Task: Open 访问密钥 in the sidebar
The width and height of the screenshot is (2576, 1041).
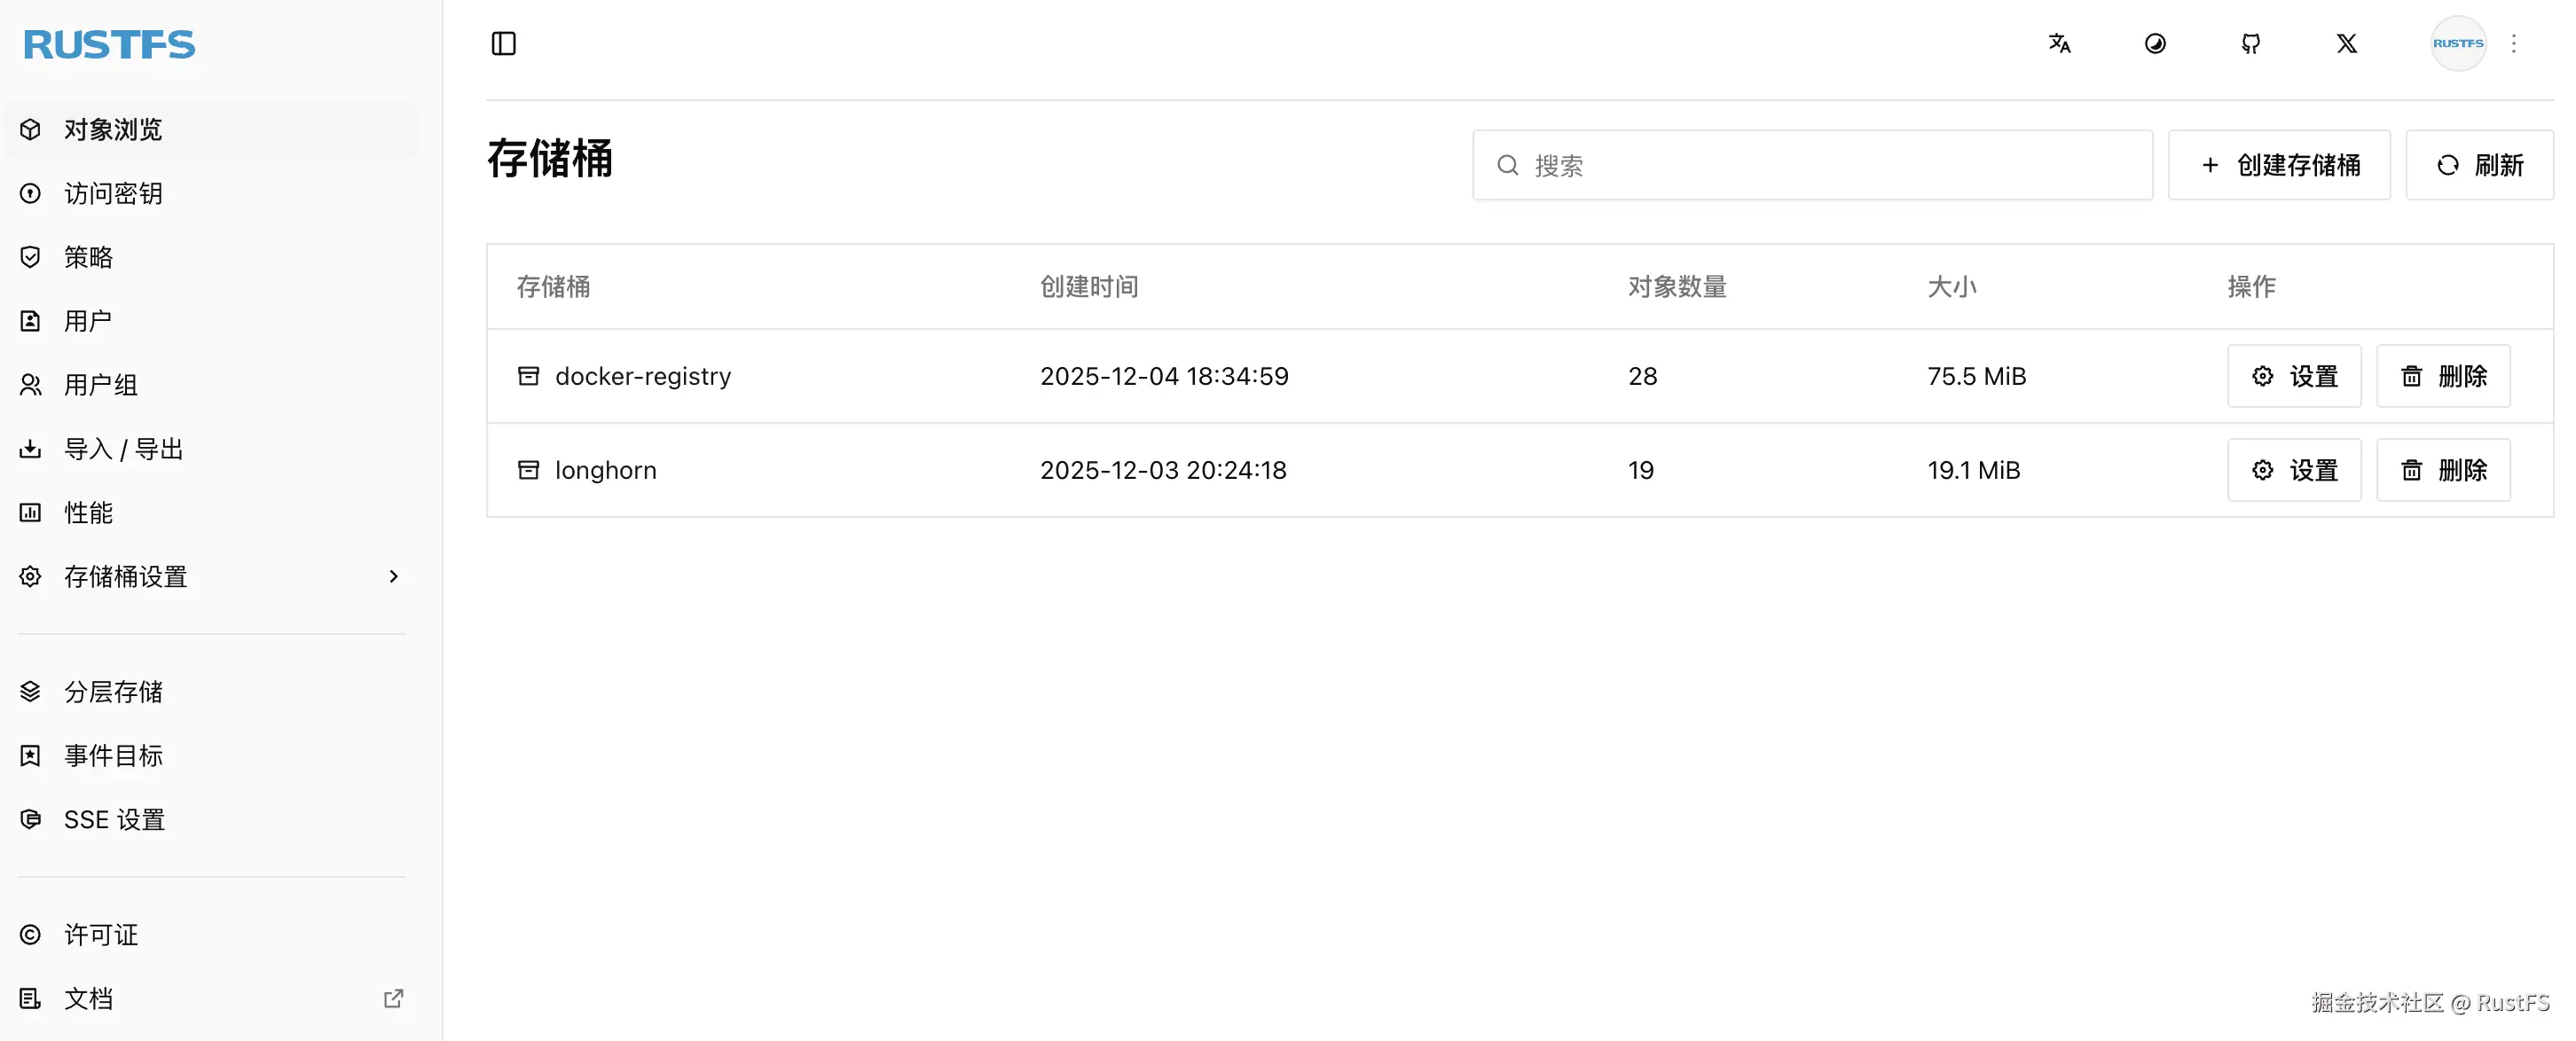Action: pyautogui.click(x=113, y=193)
